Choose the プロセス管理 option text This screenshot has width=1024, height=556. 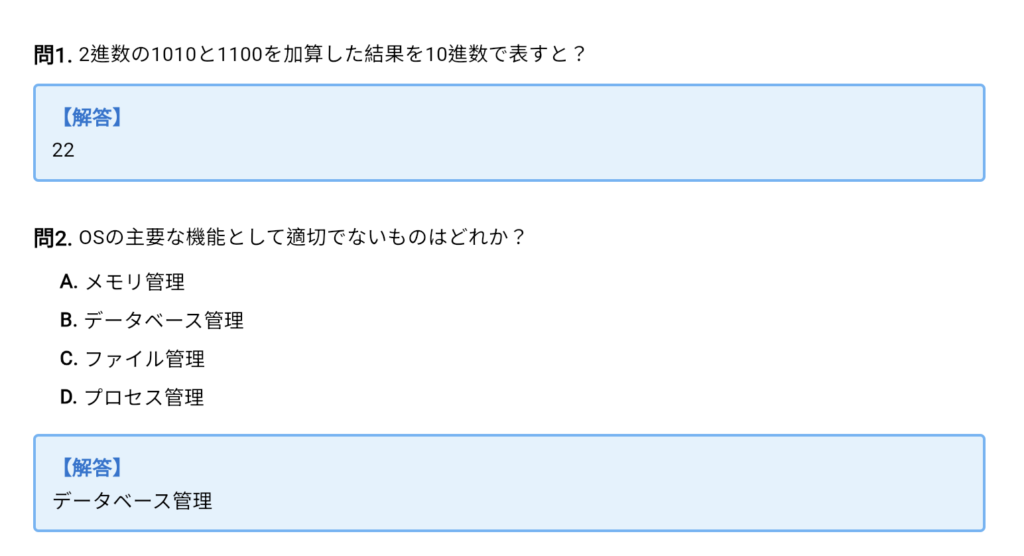click(145, 397)
